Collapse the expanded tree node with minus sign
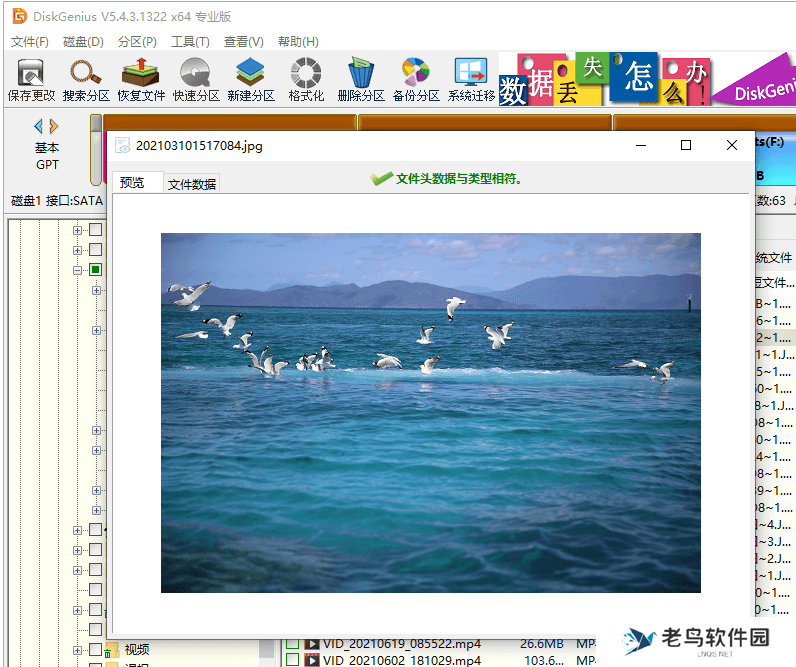 pos(77,270)
